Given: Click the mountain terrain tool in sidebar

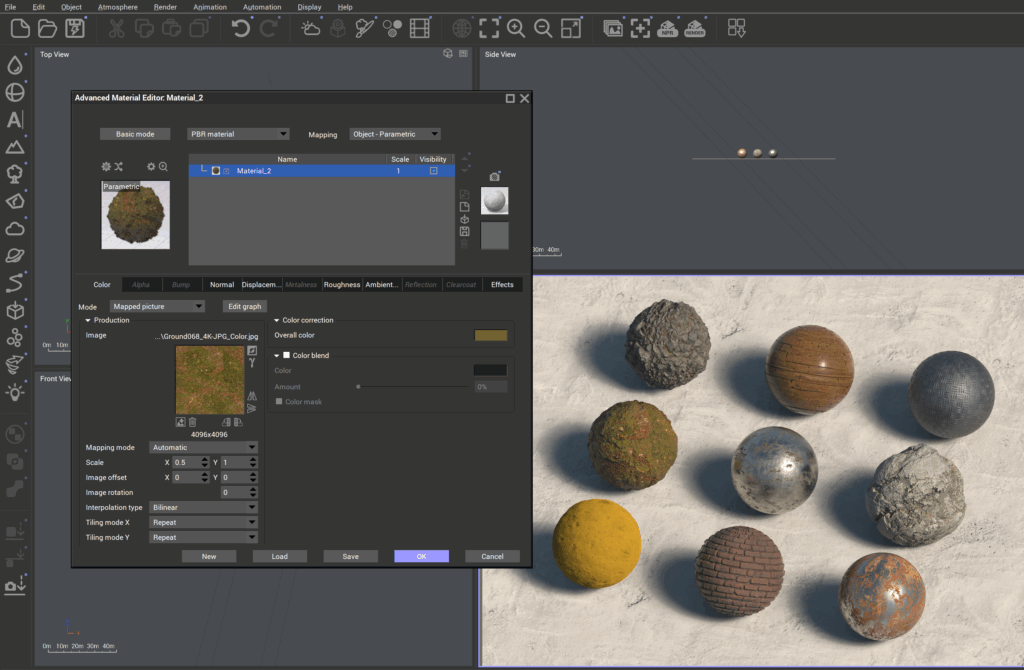Looking at the screenshot, I should [x=15, y=147].
